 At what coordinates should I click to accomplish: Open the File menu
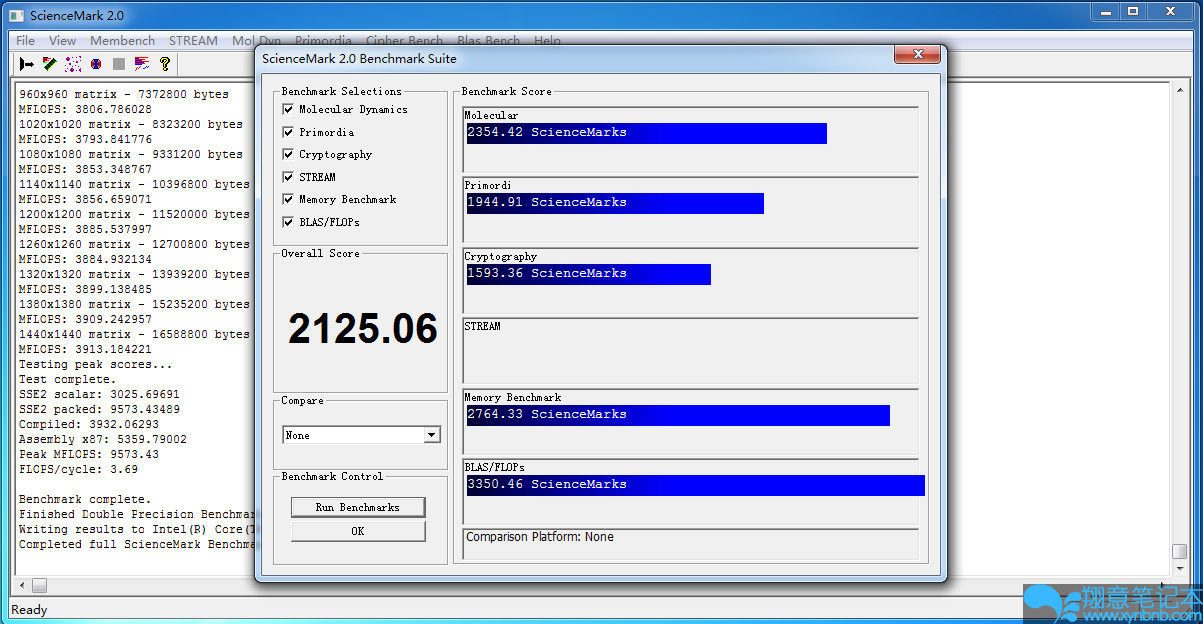[26, 41]
